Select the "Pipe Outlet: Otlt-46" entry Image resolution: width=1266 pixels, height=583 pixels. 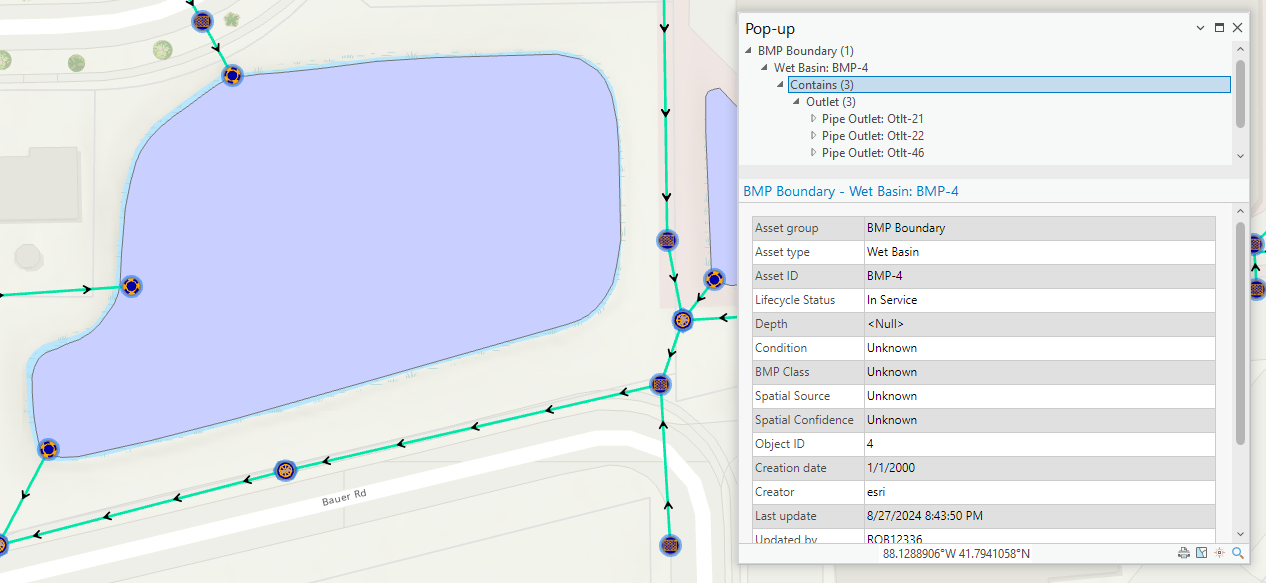pyautogui.click(x=870, y=152)
